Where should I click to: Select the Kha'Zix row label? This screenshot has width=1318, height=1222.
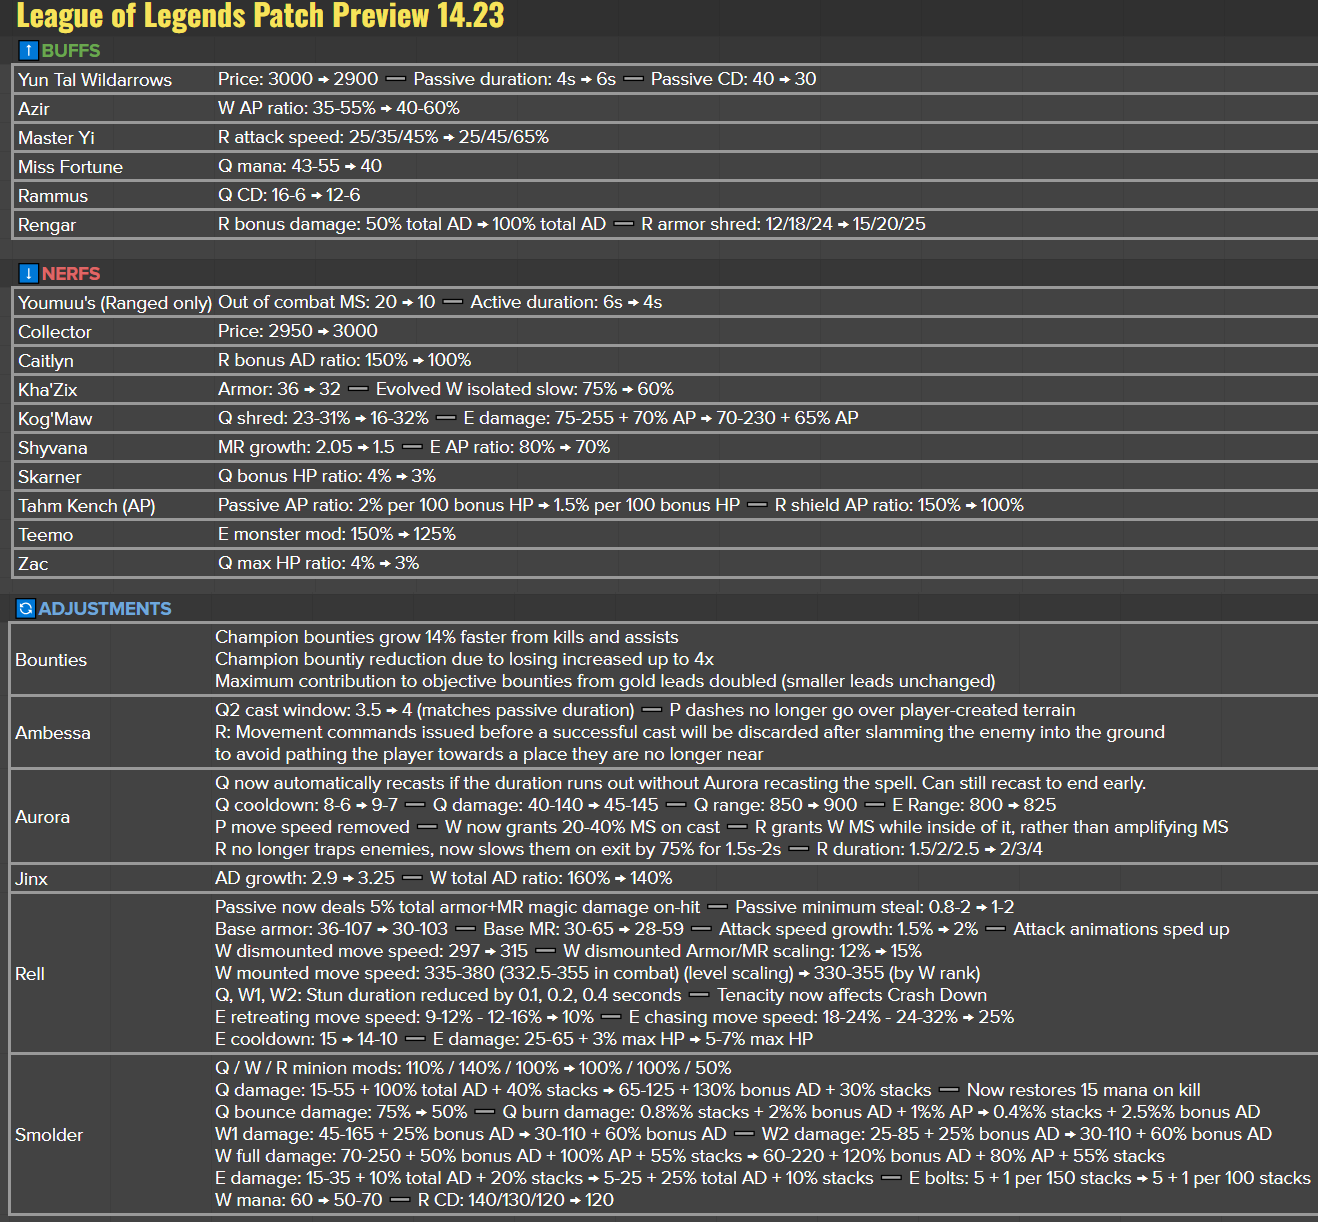point(47,390)
